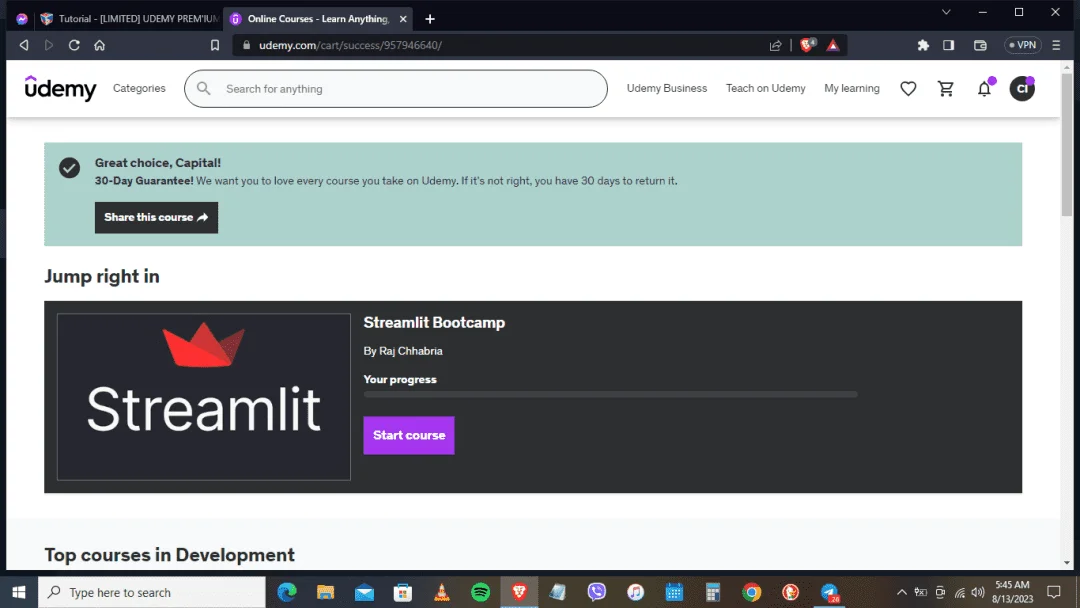This screenshot has width=1080, height=608.
Task: Open the Brave hamburger menu
Action: 1056,45
